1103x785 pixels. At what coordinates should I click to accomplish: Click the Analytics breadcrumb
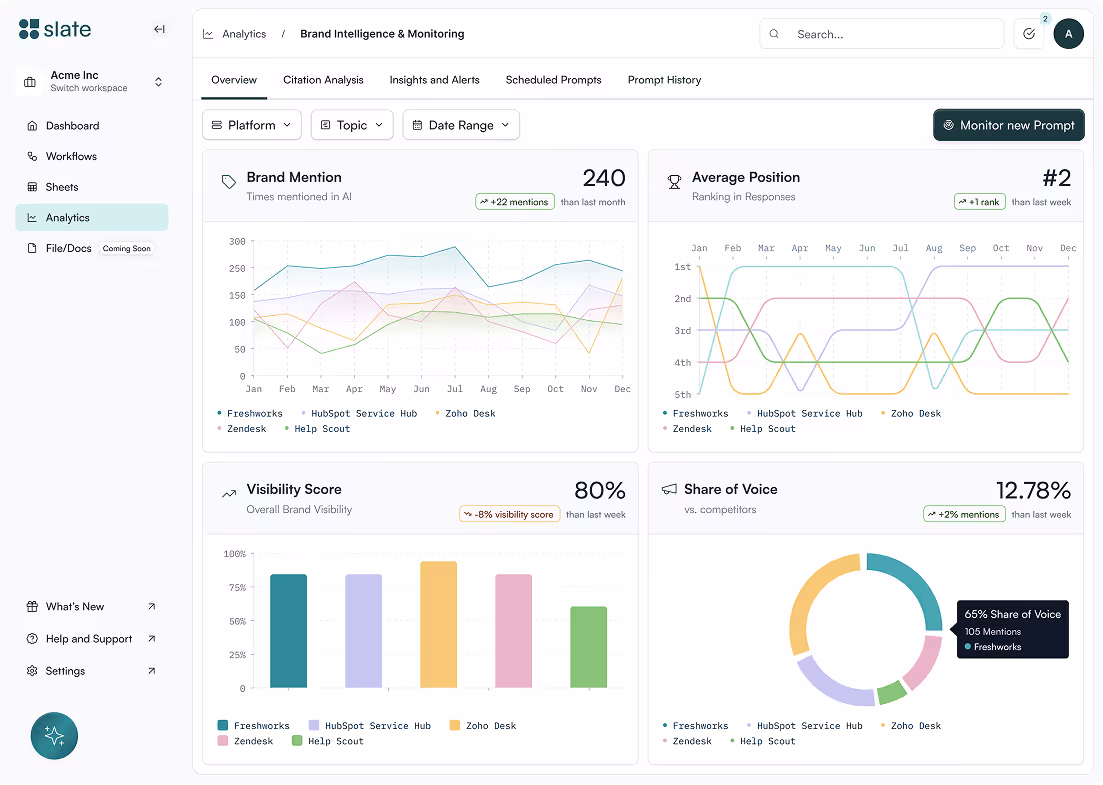click(x=244, y=34)
